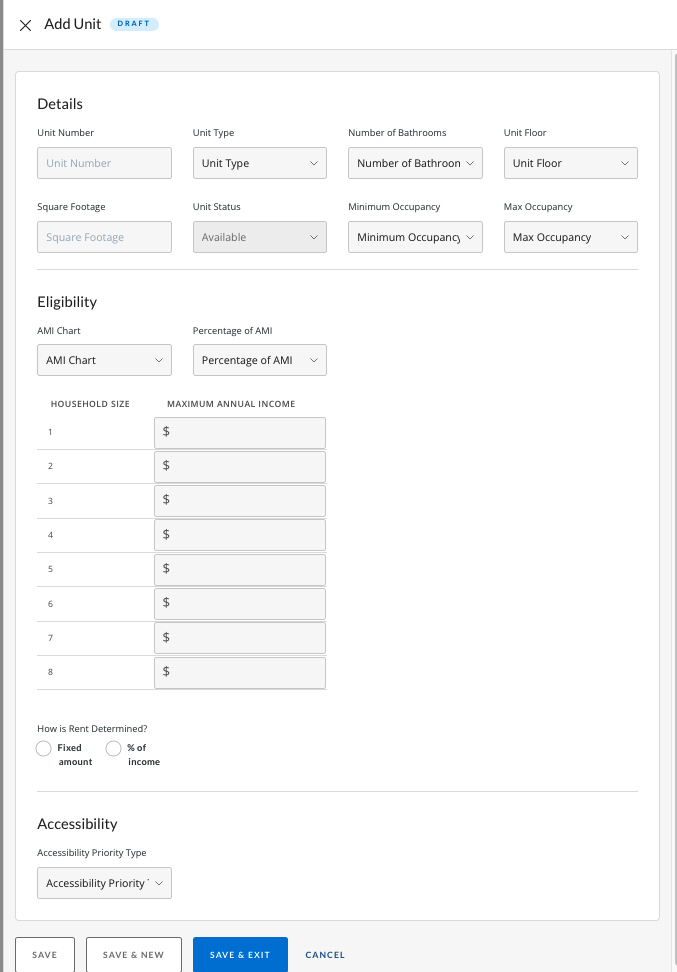This screenshot has height=972, width=677.
Task: Expand the Number of Bathrooms dropdown
Action: pyautogui.click(x=415, y=163)
